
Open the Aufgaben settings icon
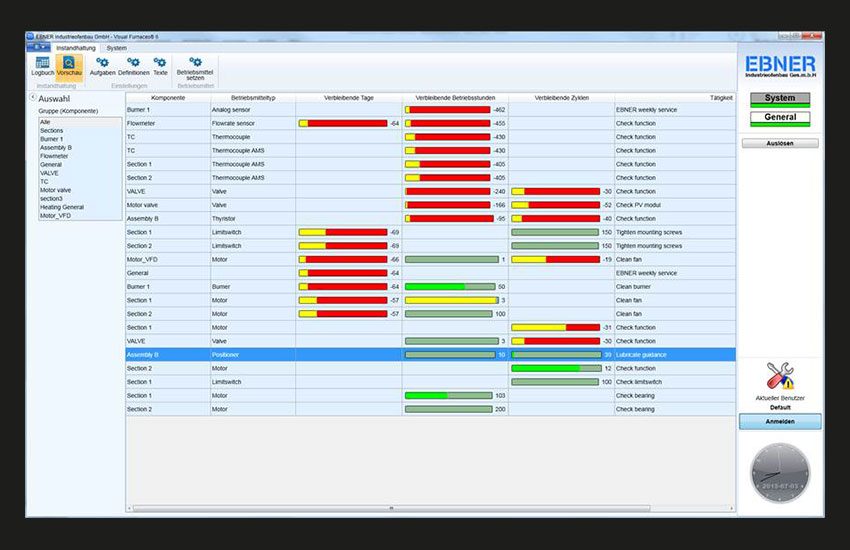pos(102,67)
